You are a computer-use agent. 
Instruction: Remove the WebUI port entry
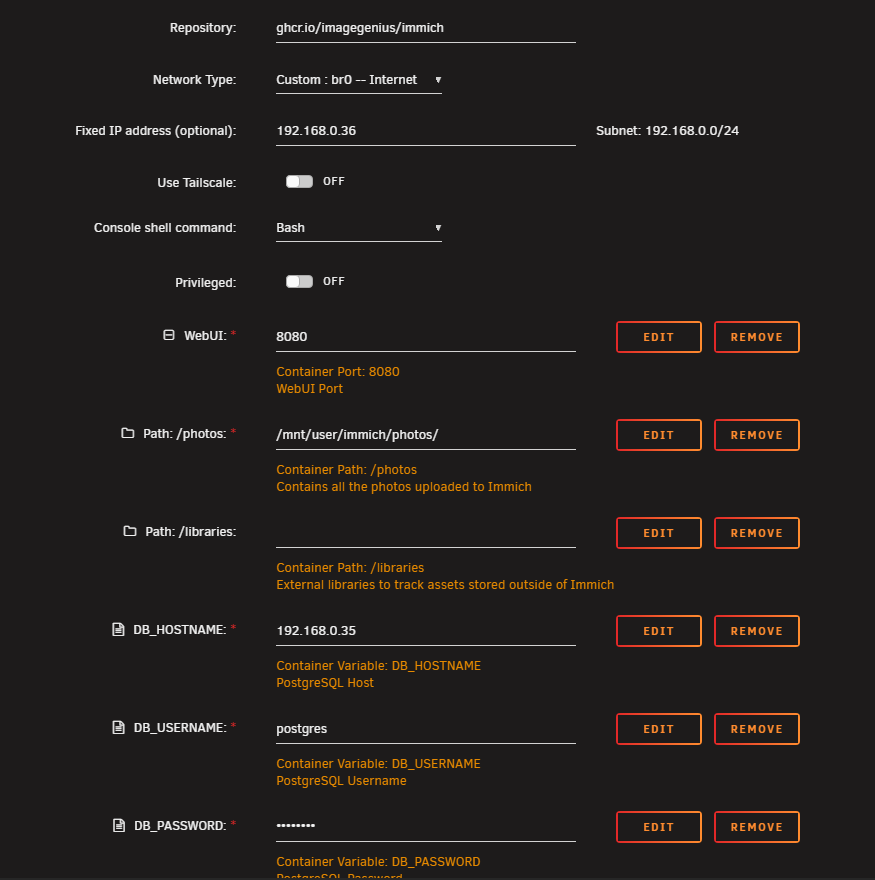tap(757, 337)
